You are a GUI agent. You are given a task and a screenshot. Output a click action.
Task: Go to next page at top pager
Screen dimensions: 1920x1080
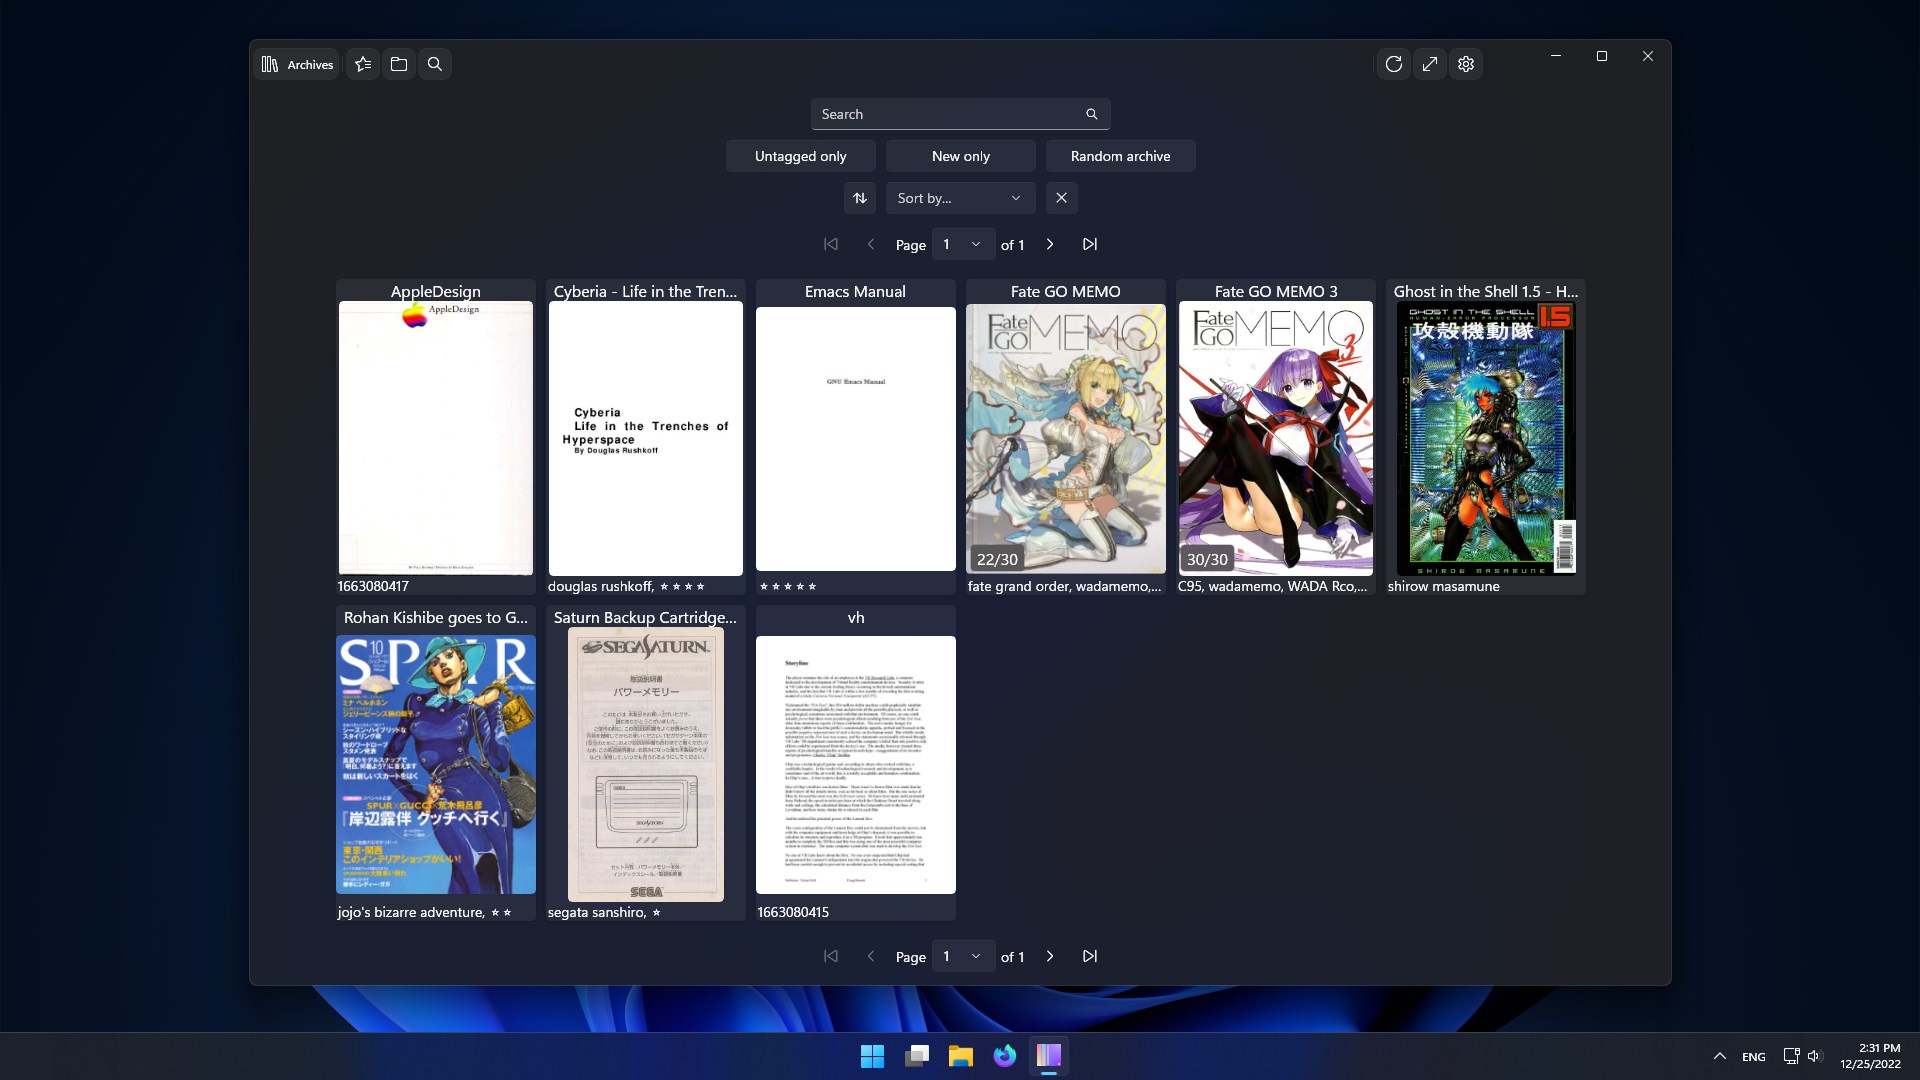(1050, 244)
